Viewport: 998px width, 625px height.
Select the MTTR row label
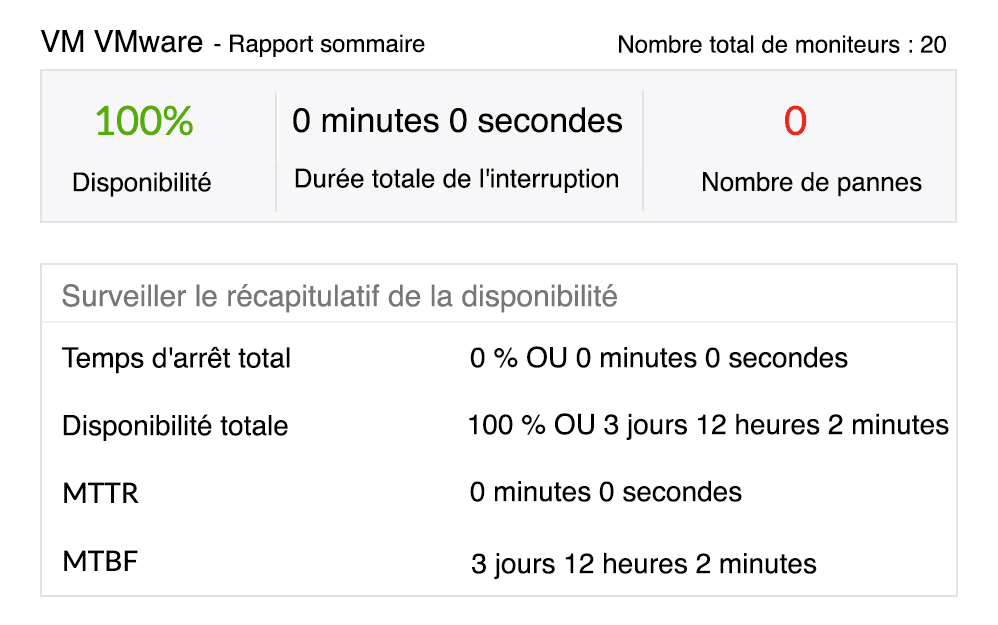[100, 494]
